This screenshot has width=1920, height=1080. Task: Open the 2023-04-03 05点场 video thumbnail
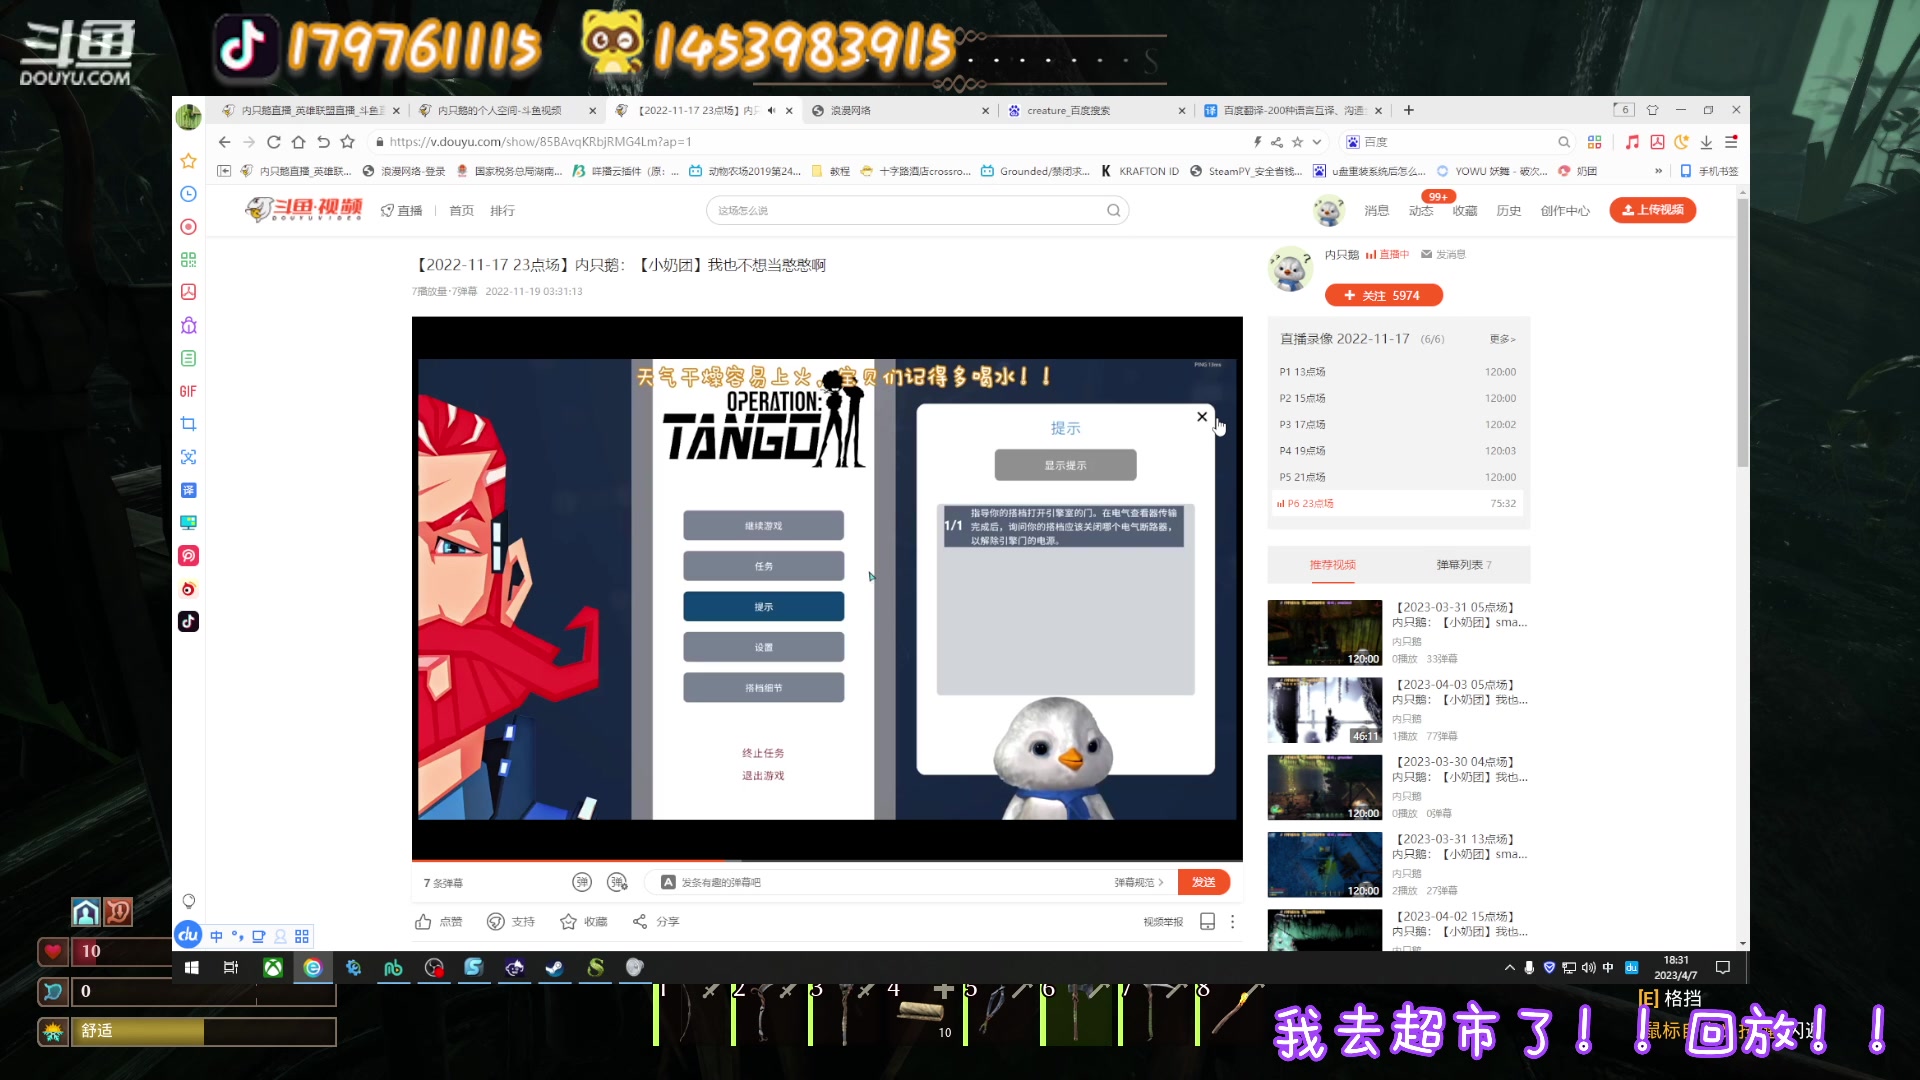(1324, 710)
